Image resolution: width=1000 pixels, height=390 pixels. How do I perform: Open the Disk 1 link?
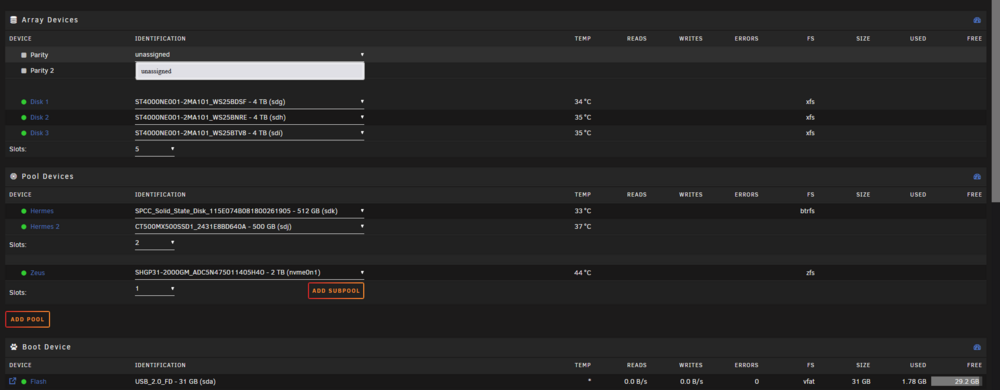40,102
